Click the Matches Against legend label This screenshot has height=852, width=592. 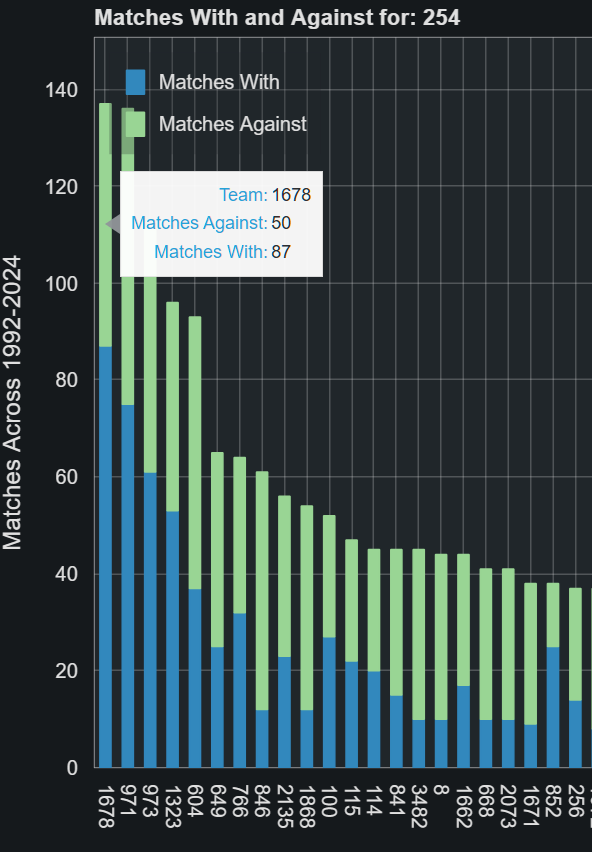(x=232, y=124)
